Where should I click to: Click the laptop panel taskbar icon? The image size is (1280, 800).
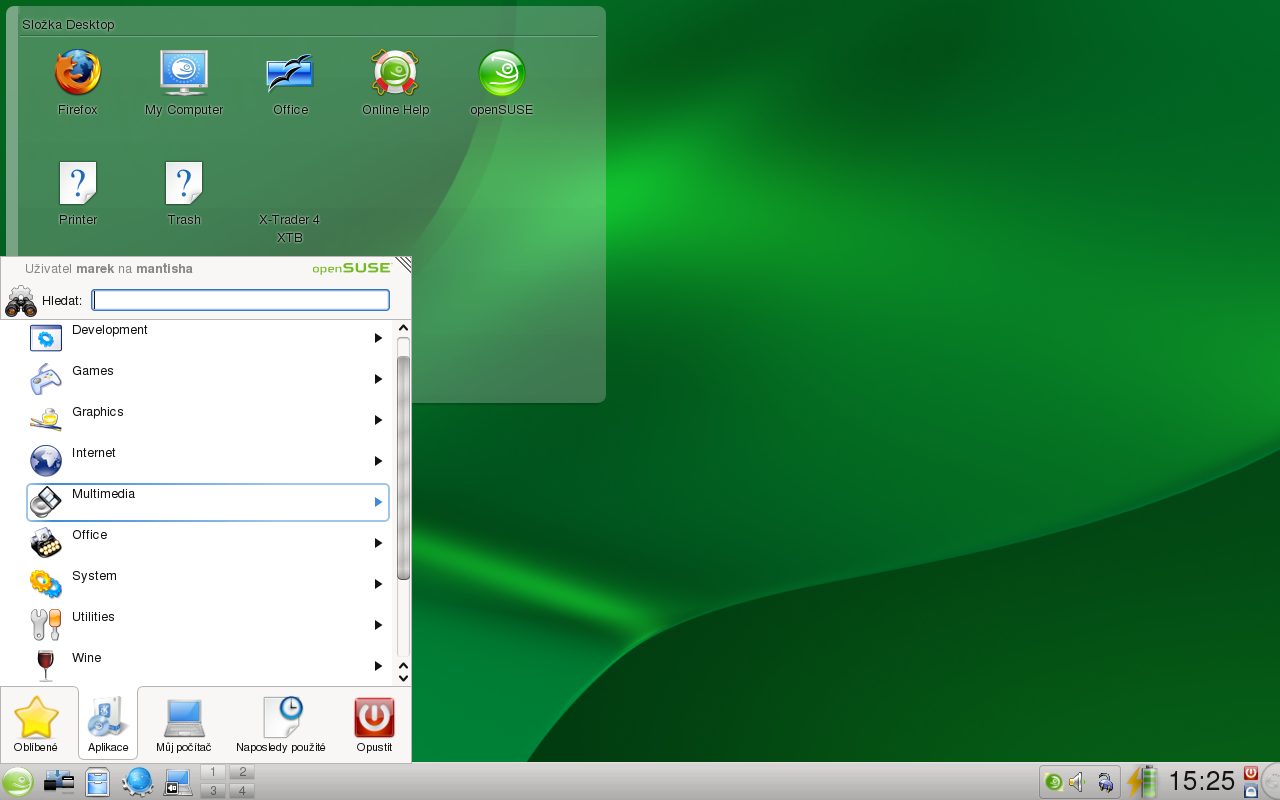(178, 782)
